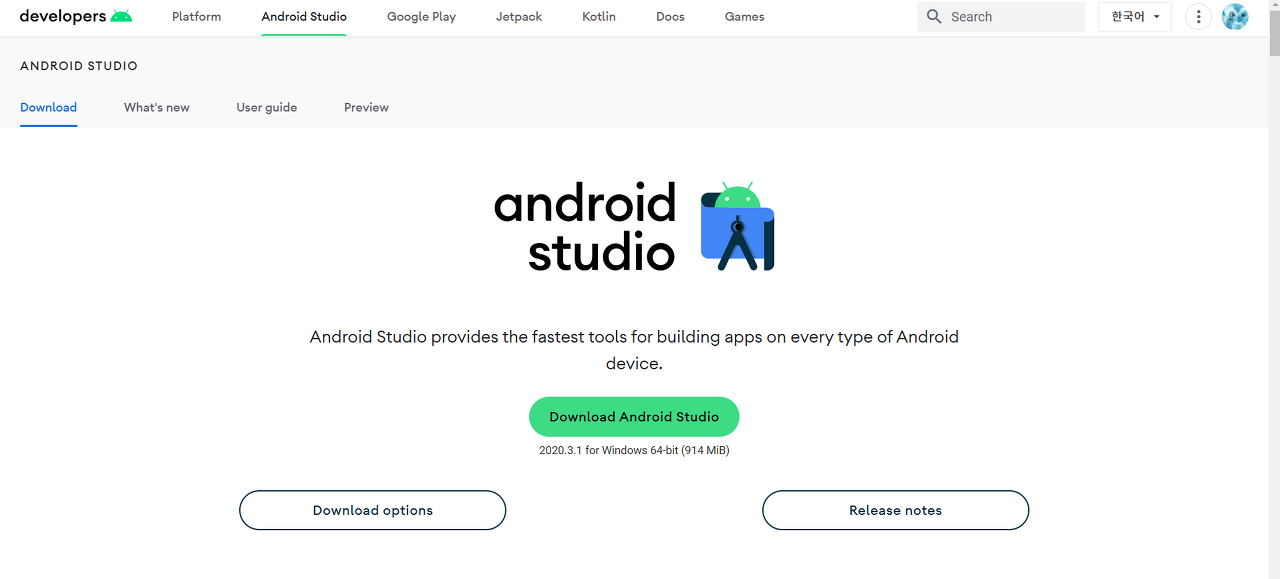This screenshot has width=1280, height=579.
Task: Click the Download Android Studio button
Action: coord(634,417)
